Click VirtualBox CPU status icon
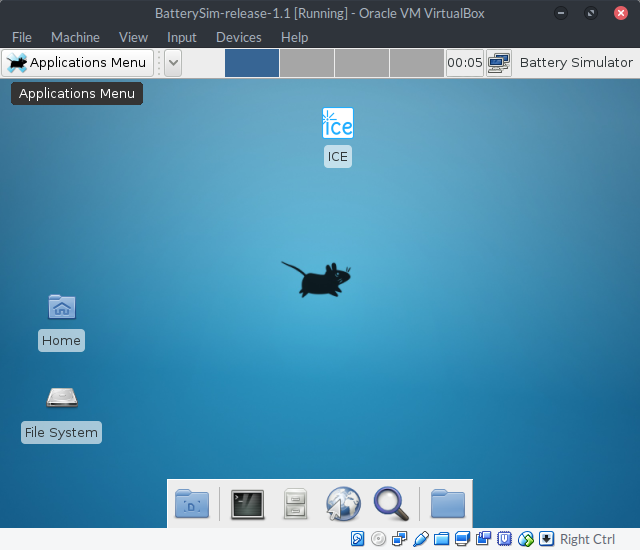640x550 pixels. [x=504, y=539]
